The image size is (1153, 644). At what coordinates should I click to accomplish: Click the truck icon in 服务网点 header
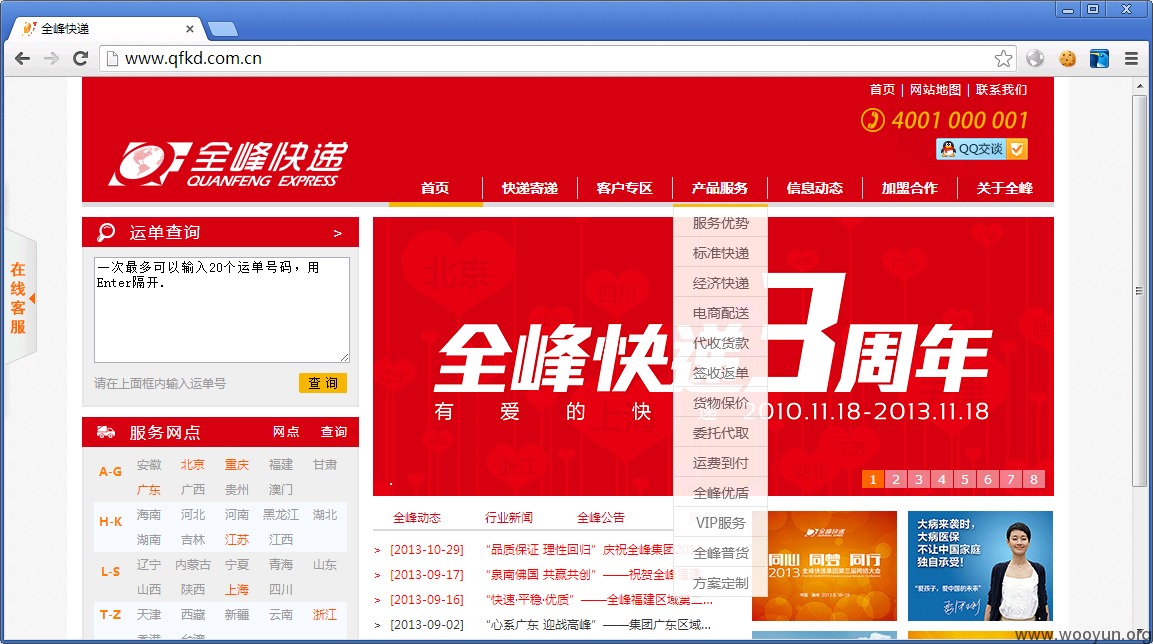click(x=106, y=432)
